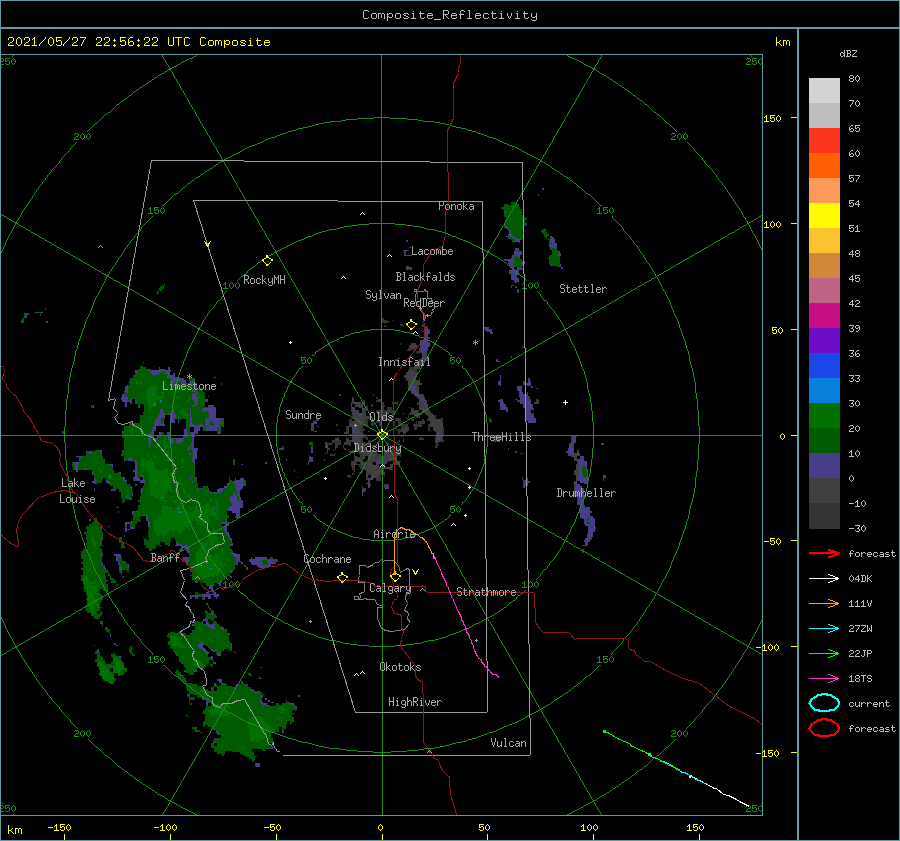
Task: Click the Composite_Reflectivity title
Action: (450, 15)
